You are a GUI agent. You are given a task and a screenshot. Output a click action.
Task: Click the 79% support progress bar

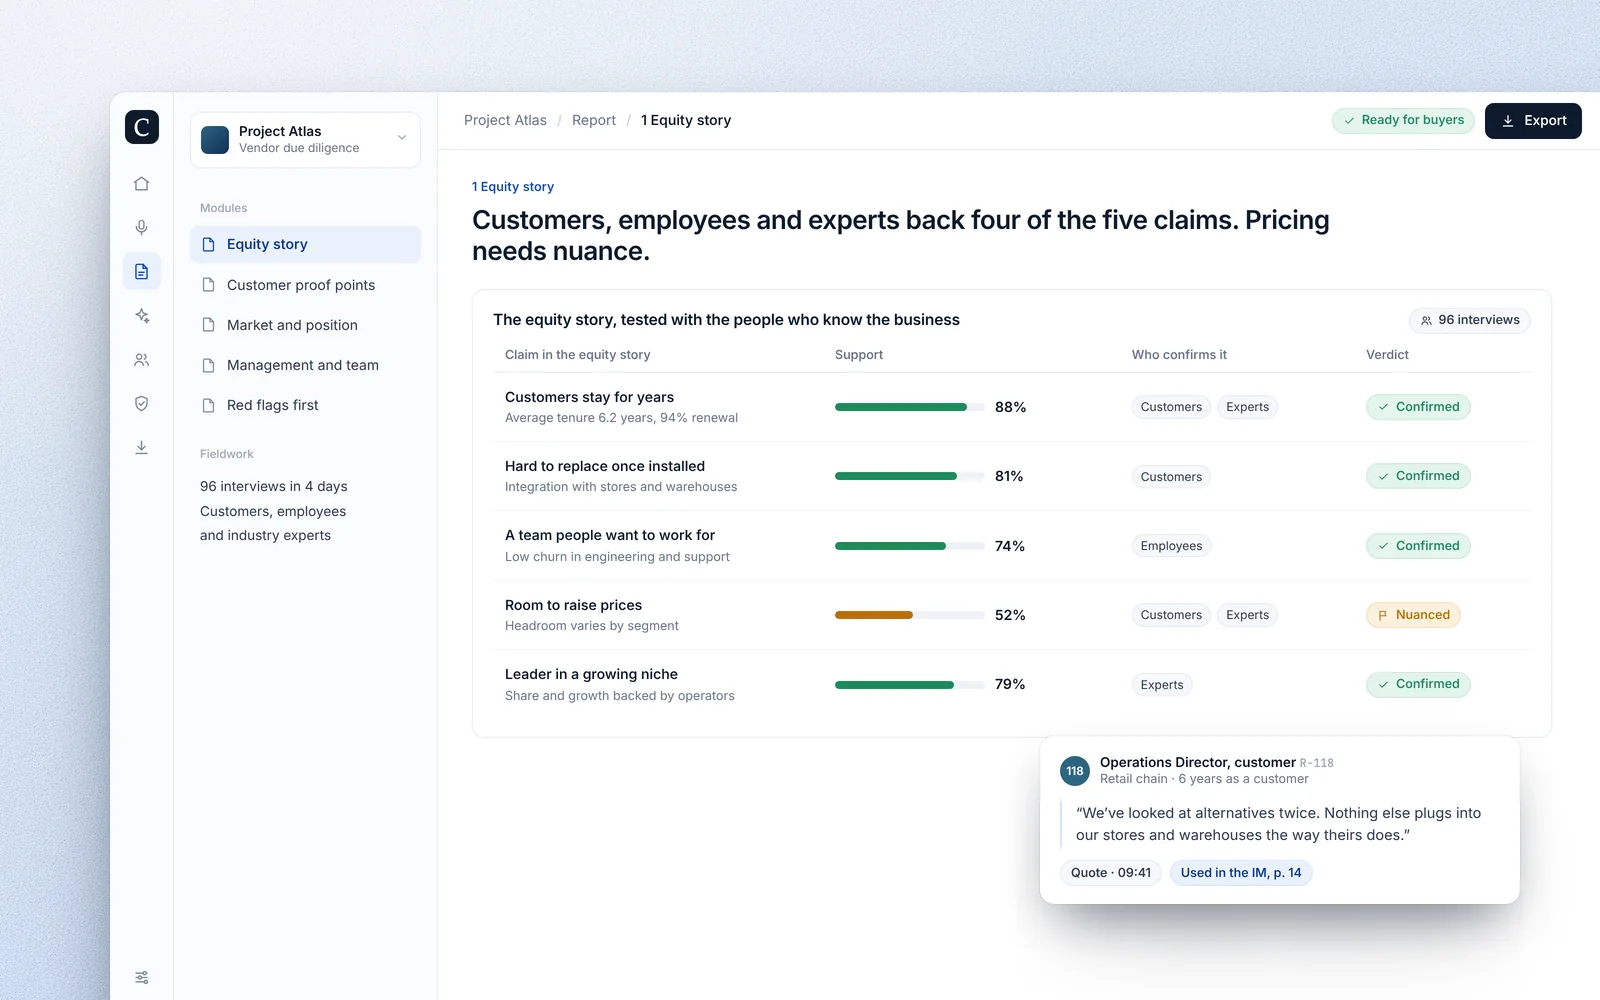(x=910, y=685)
